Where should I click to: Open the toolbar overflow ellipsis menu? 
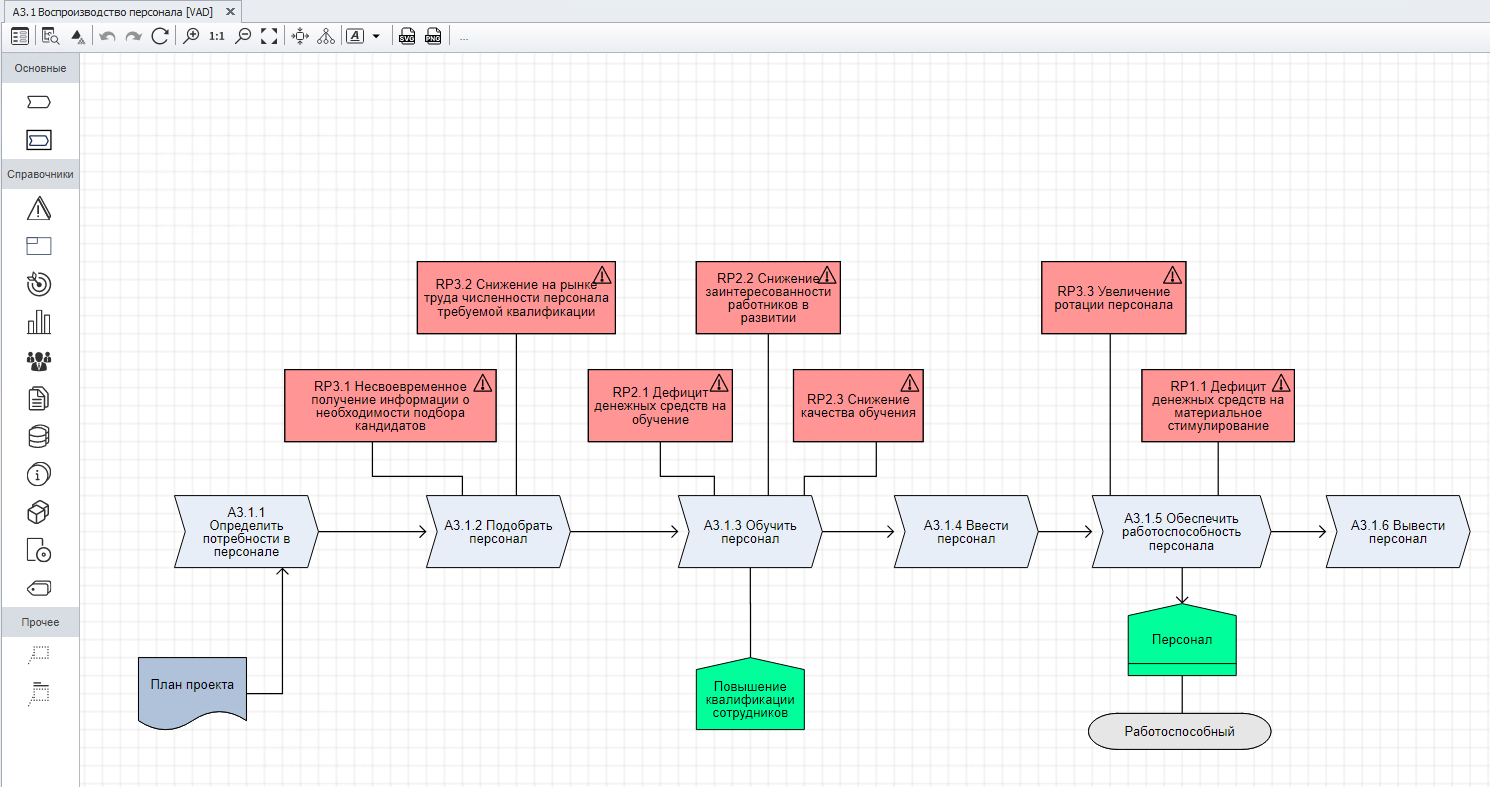464,37
